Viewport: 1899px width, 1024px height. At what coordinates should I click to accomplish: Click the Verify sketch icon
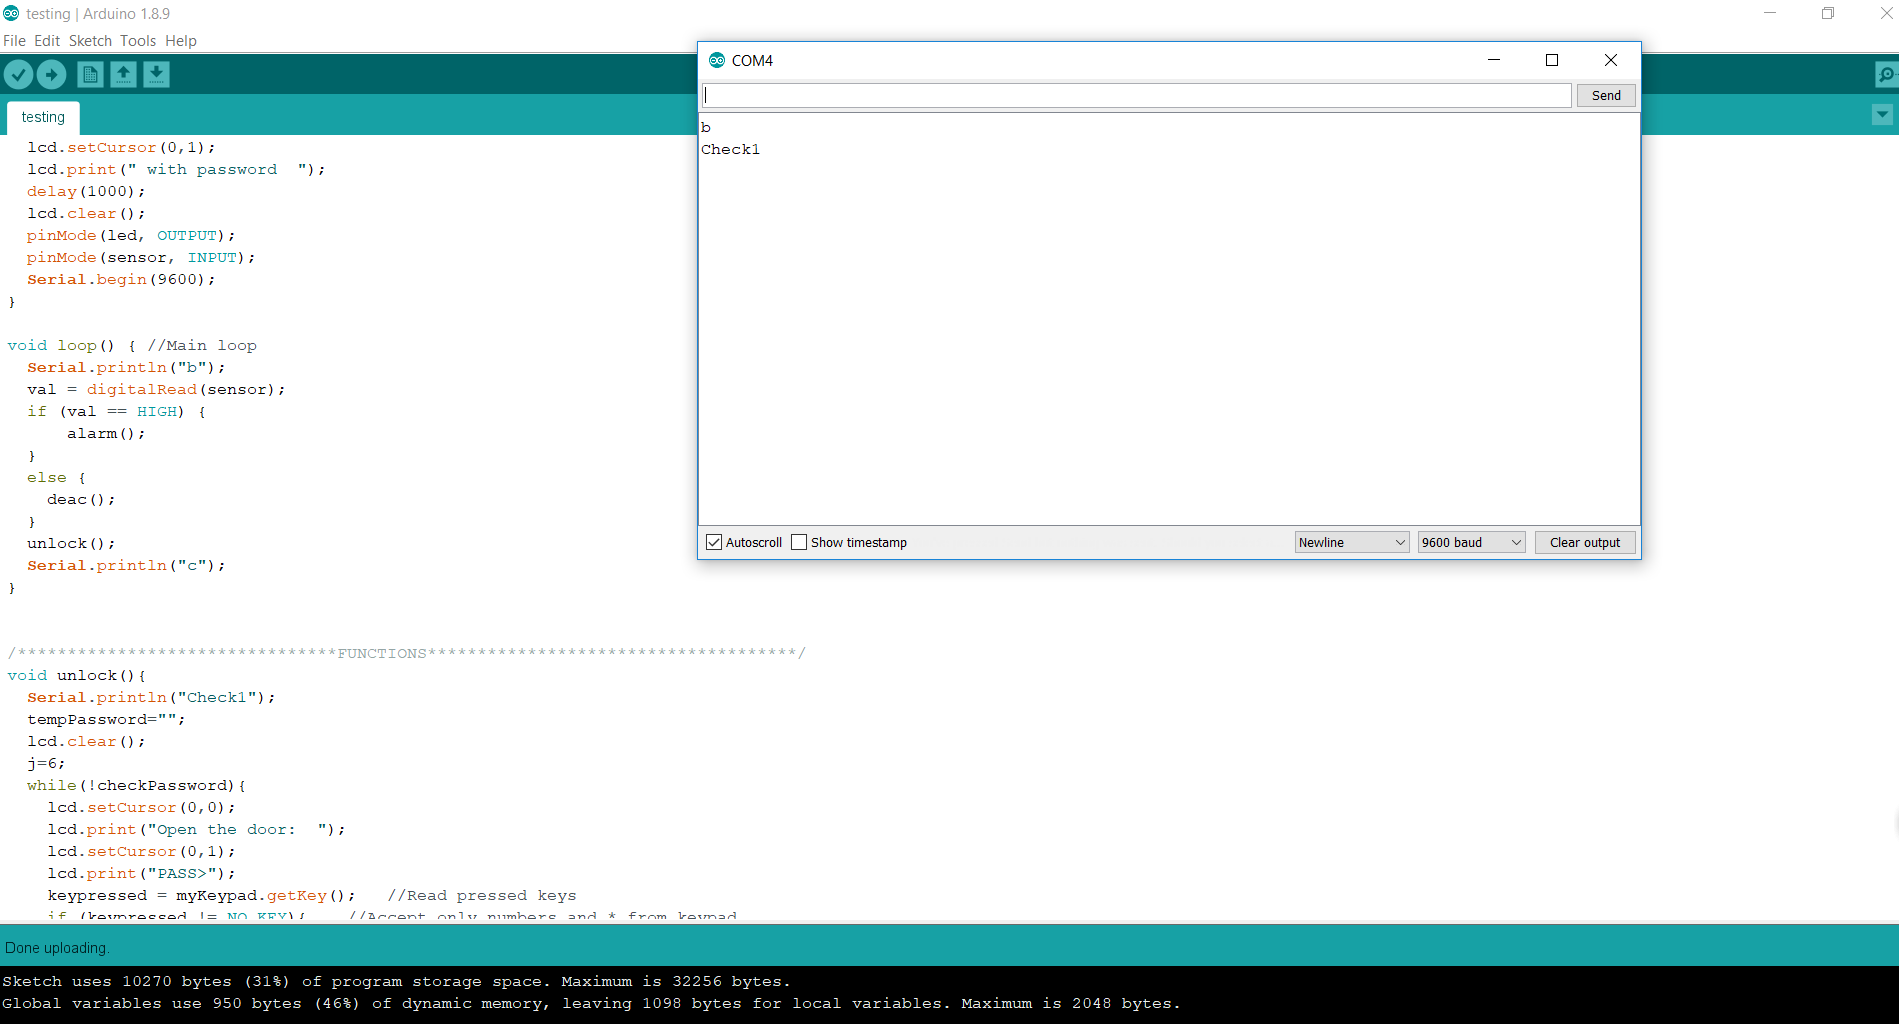(x=19, y=74)
